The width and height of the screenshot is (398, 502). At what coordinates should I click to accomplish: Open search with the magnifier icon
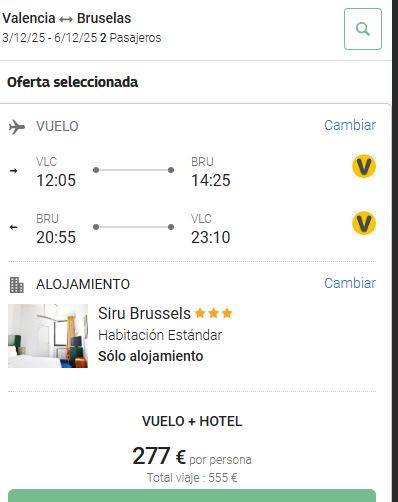click(x=363, y=29)
